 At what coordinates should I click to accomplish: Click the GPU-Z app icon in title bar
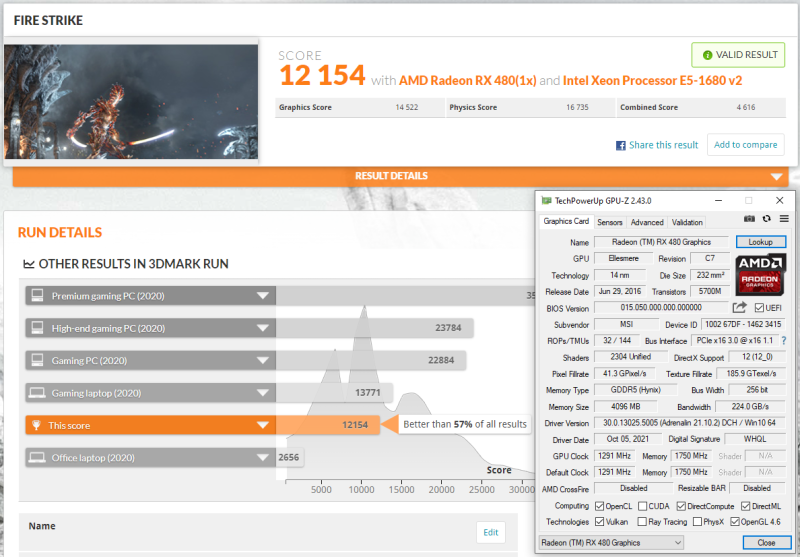[545, 200]
